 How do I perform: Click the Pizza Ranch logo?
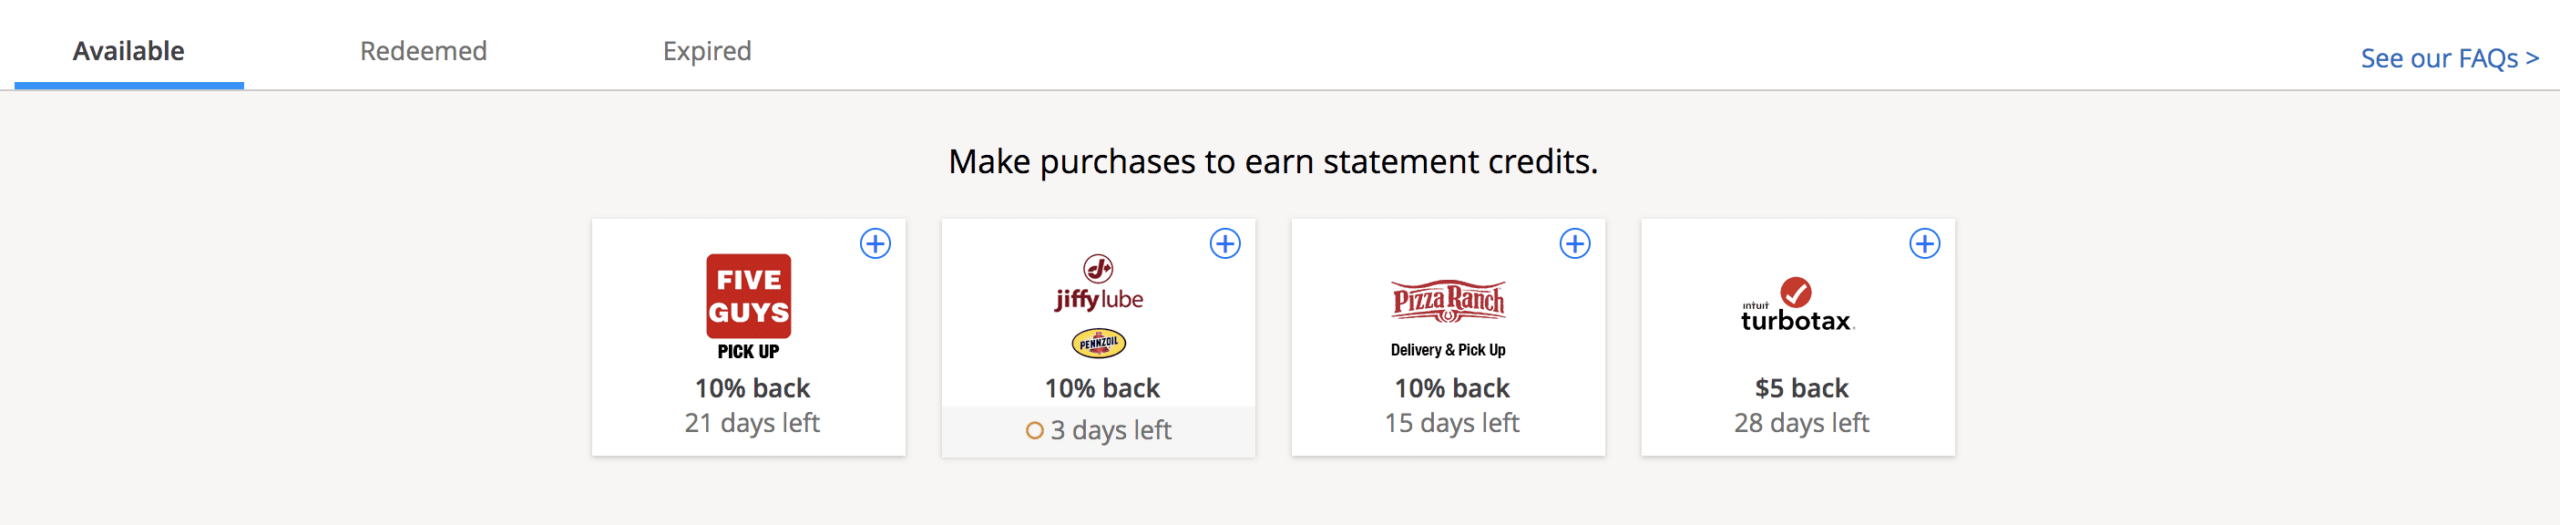[1449, 301]
